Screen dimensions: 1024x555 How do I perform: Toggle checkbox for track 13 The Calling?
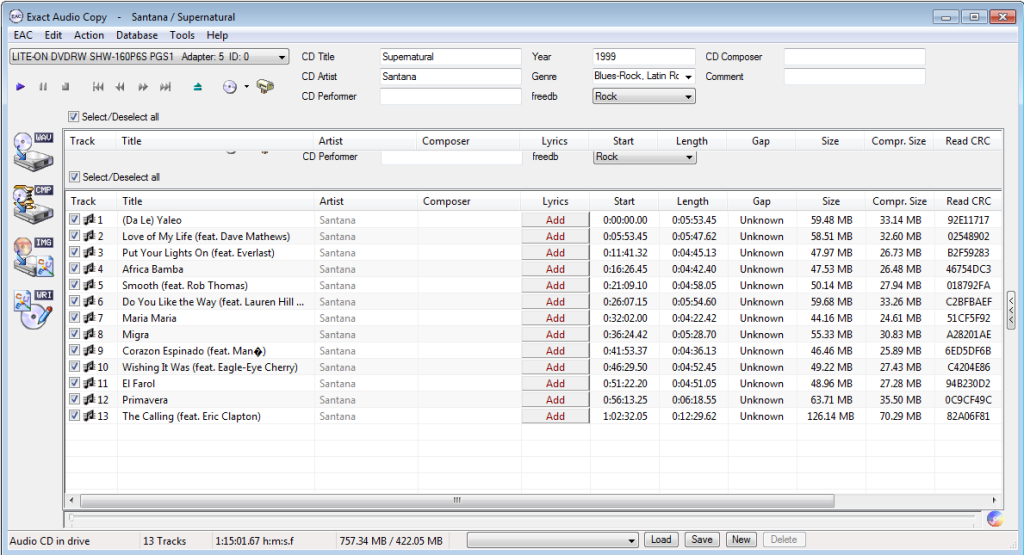coord(75,416)
